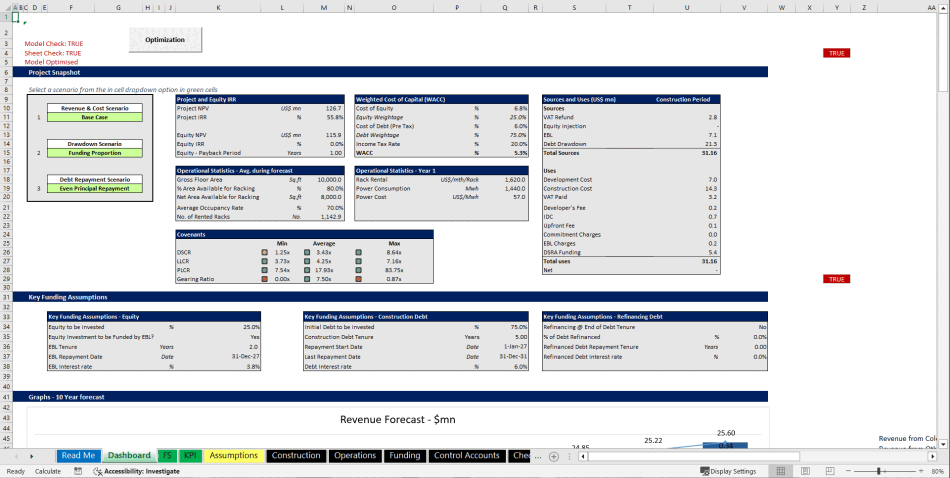Switch to the Assumptions sheet tab

233,456
